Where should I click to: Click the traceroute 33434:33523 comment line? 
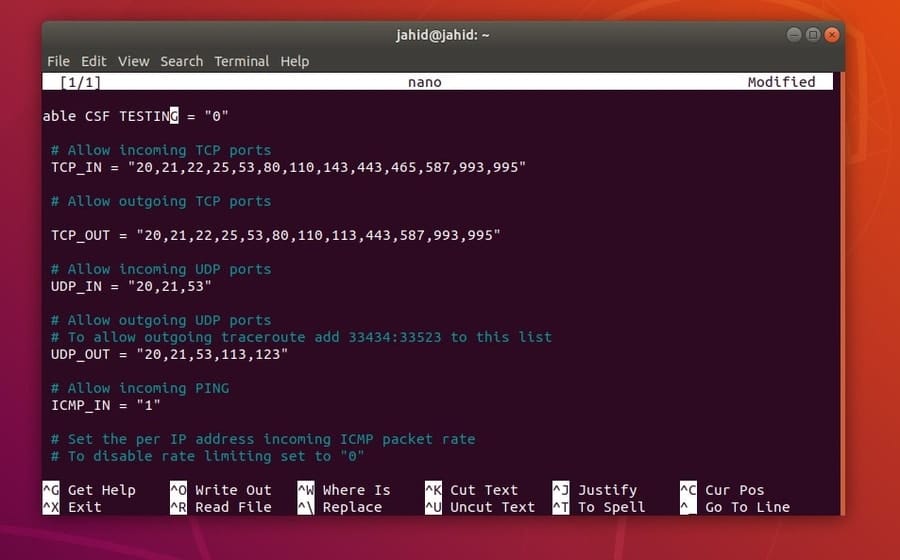tap(301, 337)
